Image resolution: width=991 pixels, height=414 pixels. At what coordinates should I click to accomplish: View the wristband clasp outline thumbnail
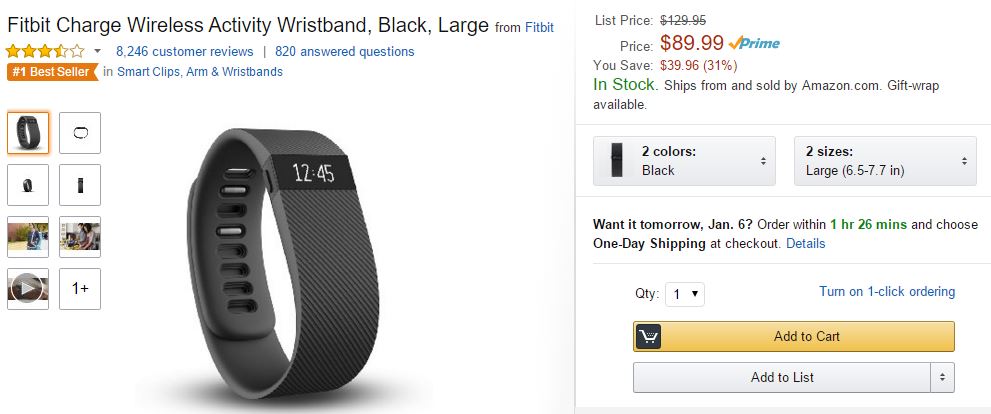[80, 133]
